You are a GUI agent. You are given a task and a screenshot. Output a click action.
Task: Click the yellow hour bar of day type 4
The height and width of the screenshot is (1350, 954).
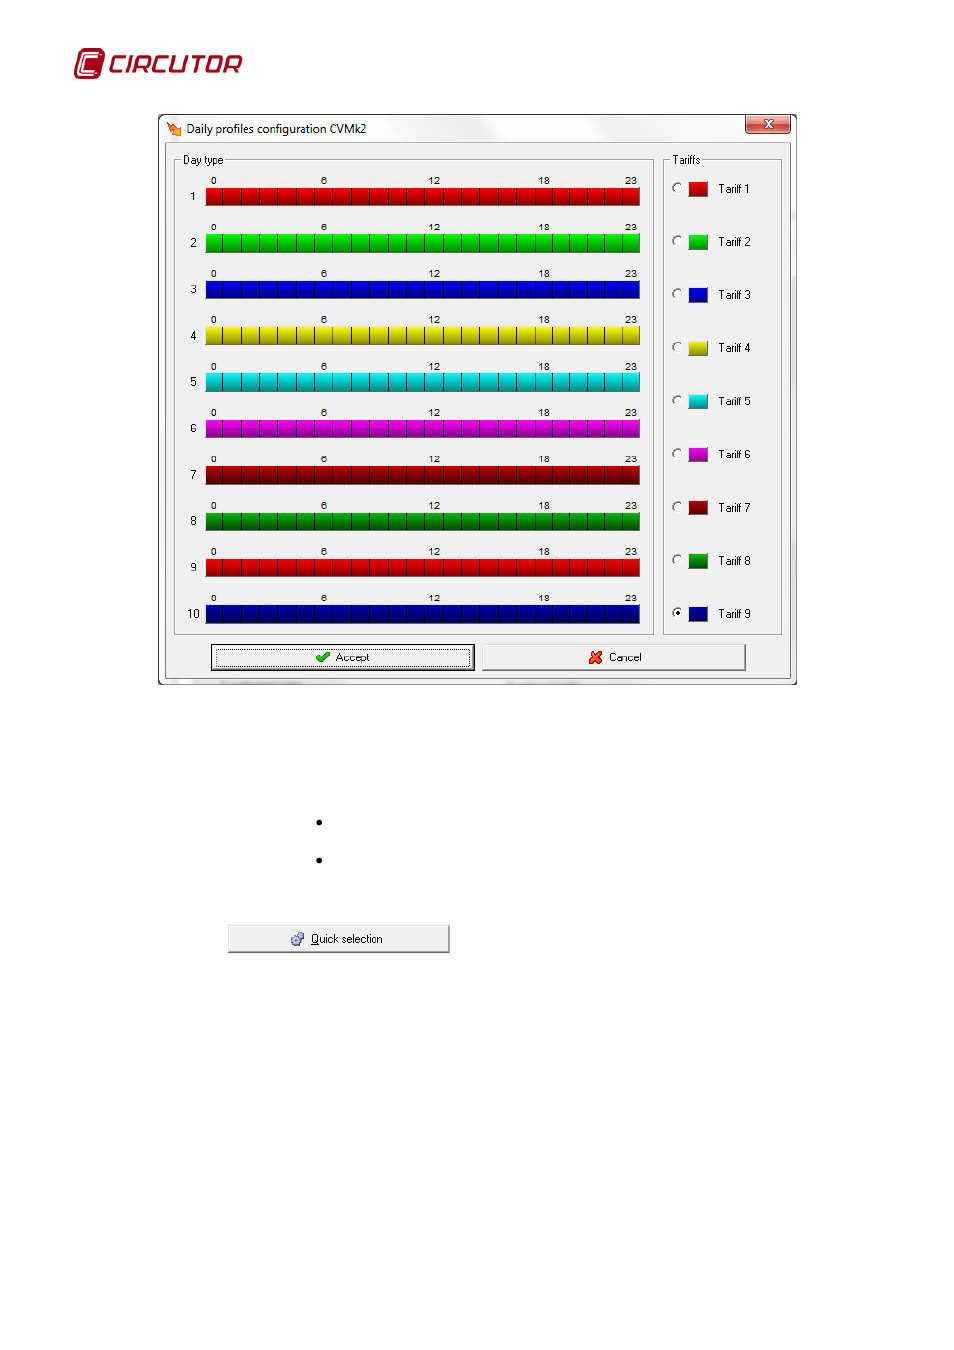(x=422, y=336)
